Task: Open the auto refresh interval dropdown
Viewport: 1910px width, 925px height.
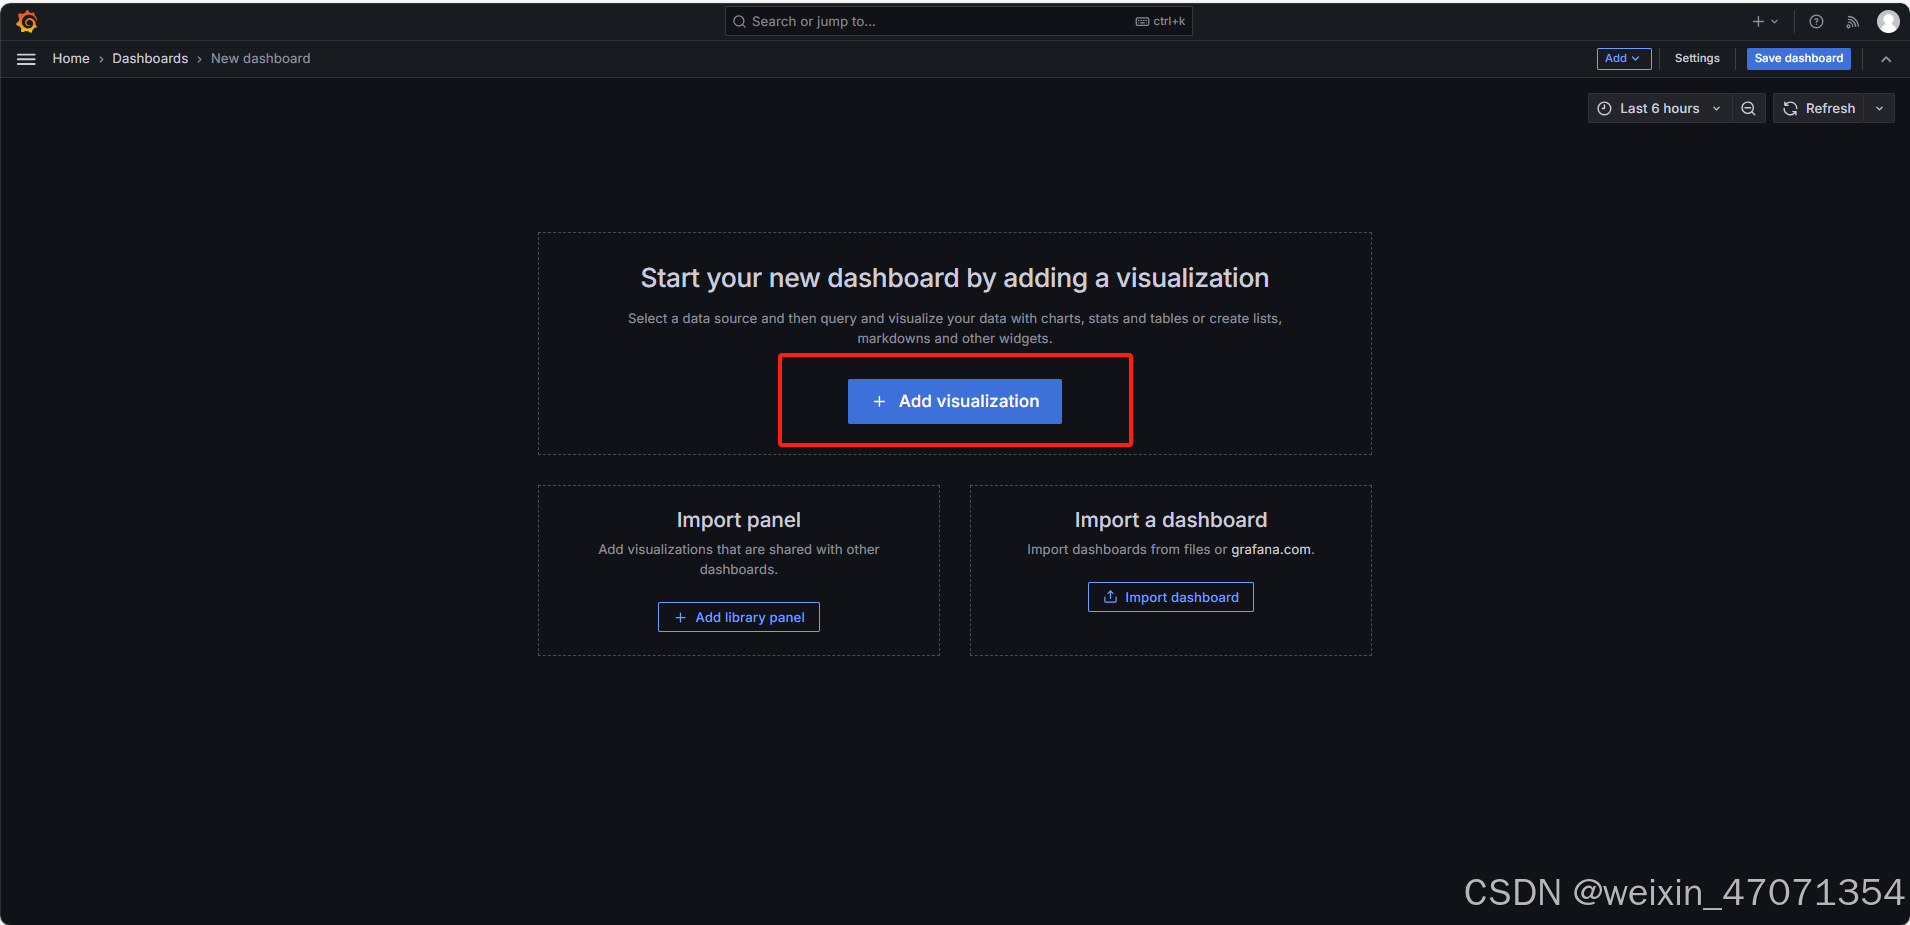Action: pyautogui.click(x=1882, y=108)
